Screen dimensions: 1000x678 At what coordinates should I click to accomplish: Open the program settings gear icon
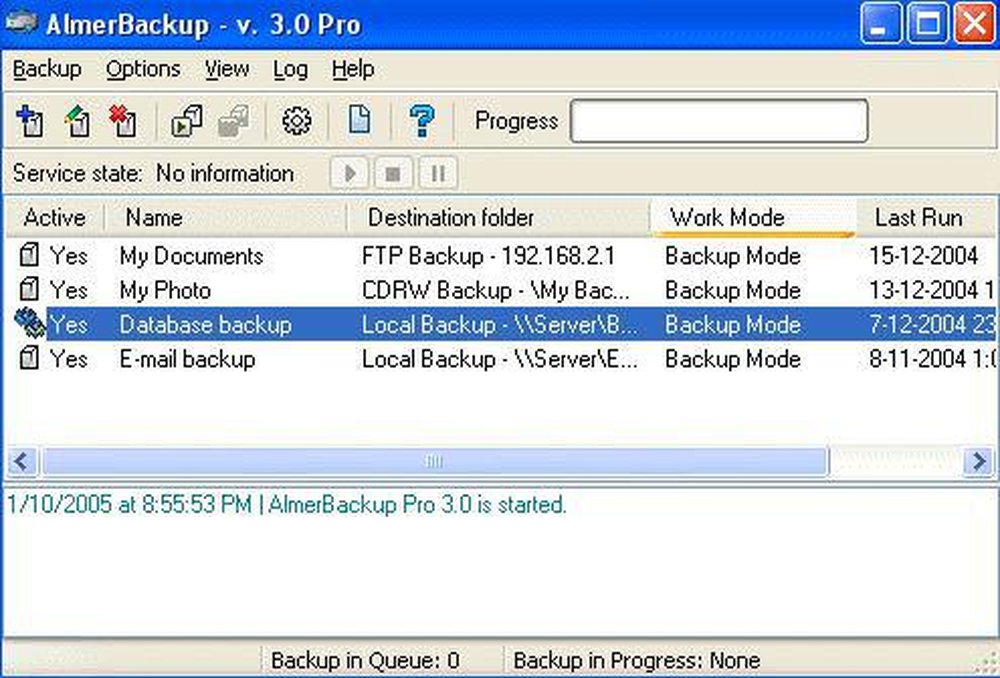click(x=295, y=120)
